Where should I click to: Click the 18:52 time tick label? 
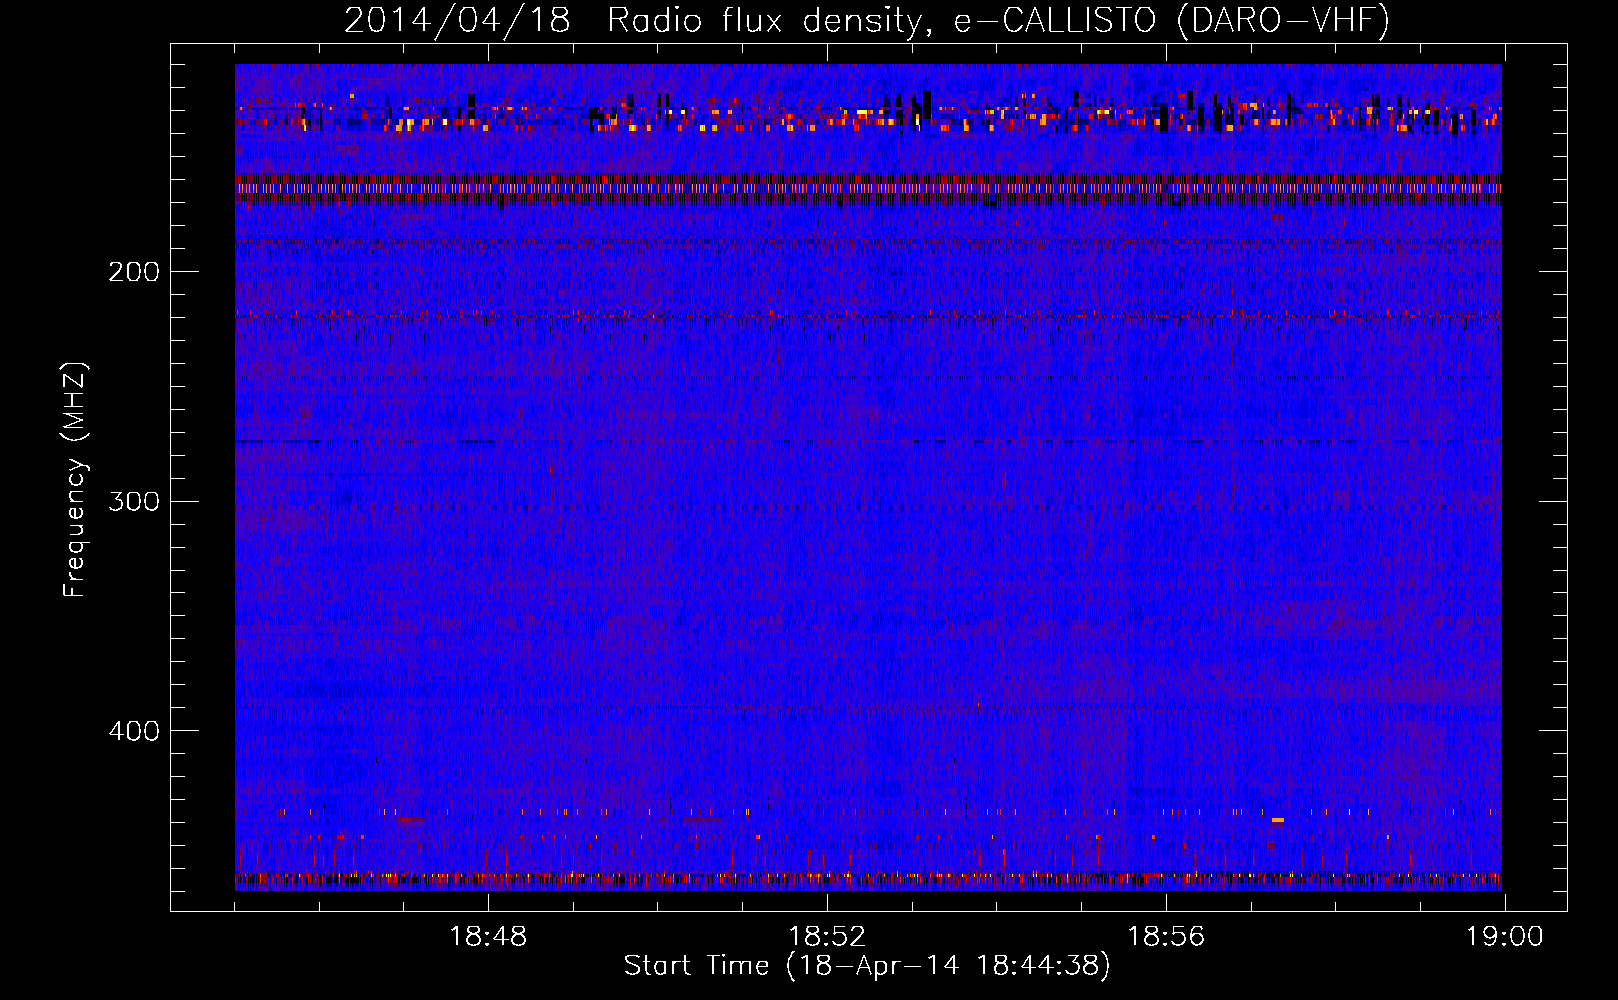[827, 937]
